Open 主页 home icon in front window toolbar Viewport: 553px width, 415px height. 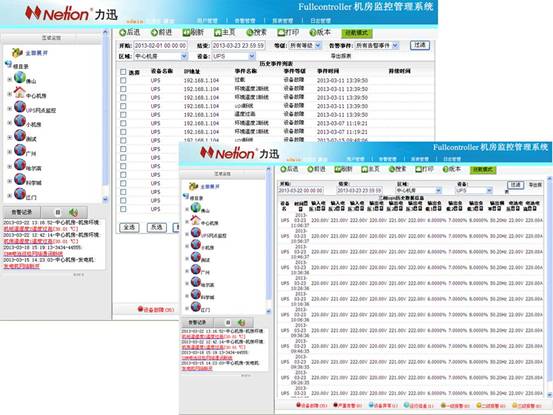365,169
